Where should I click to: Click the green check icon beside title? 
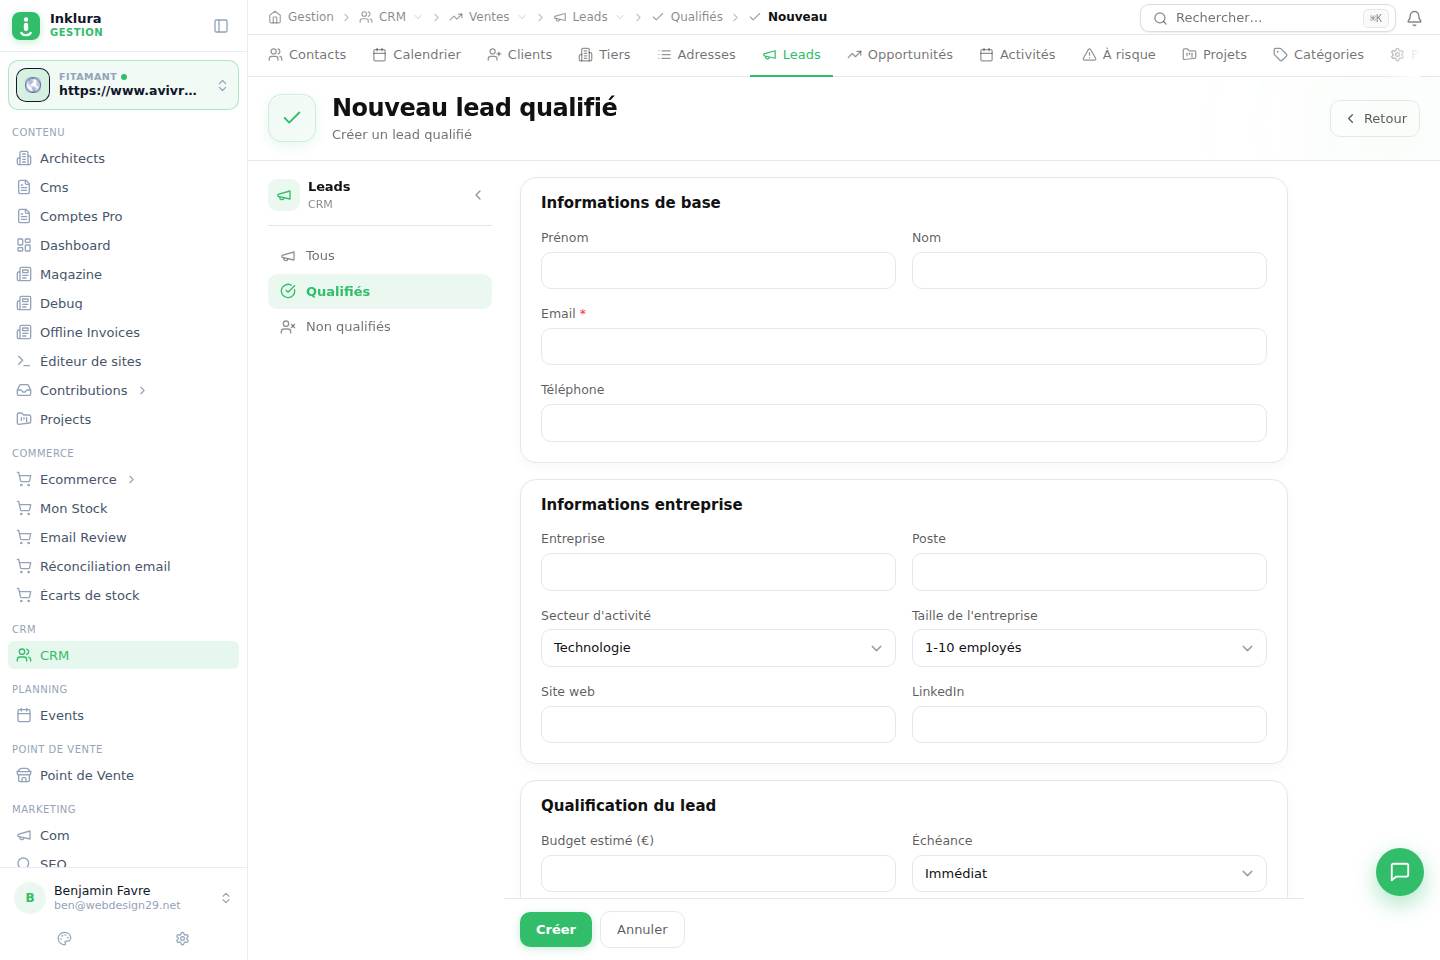[292, 118]
